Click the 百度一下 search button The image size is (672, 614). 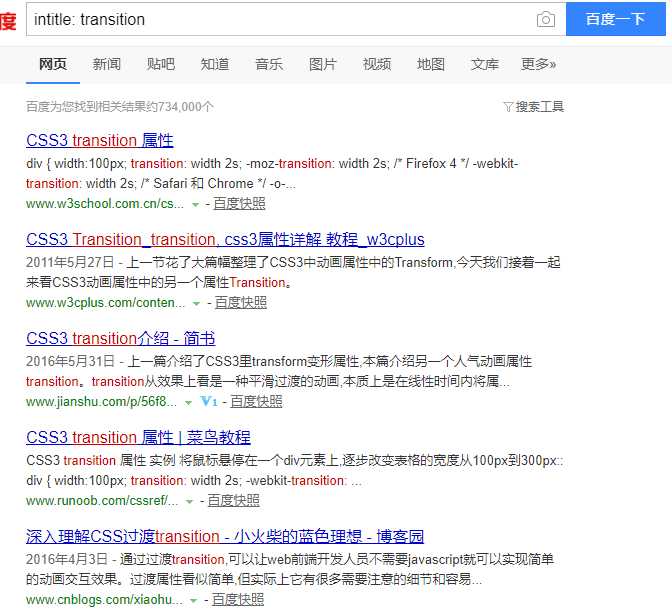615,19
